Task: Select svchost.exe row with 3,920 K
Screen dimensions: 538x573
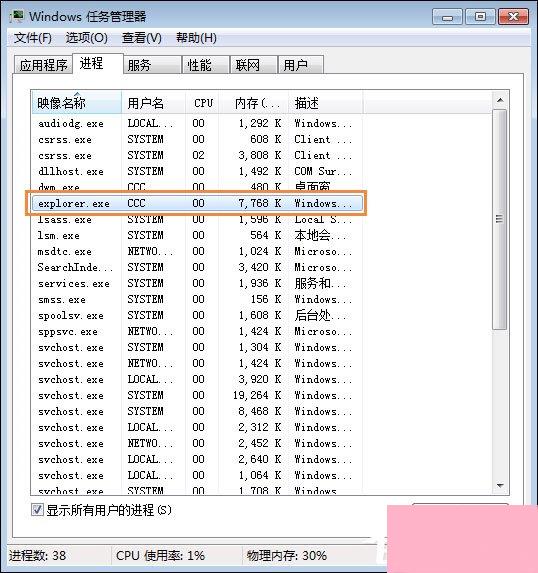Action: coord(197,379)
